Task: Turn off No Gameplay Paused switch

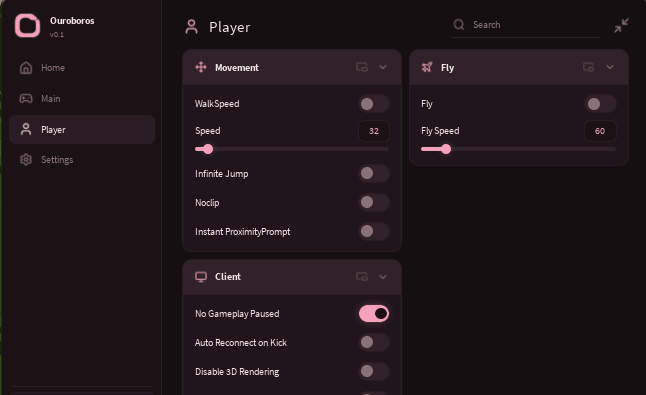Action: click(374, 314)
